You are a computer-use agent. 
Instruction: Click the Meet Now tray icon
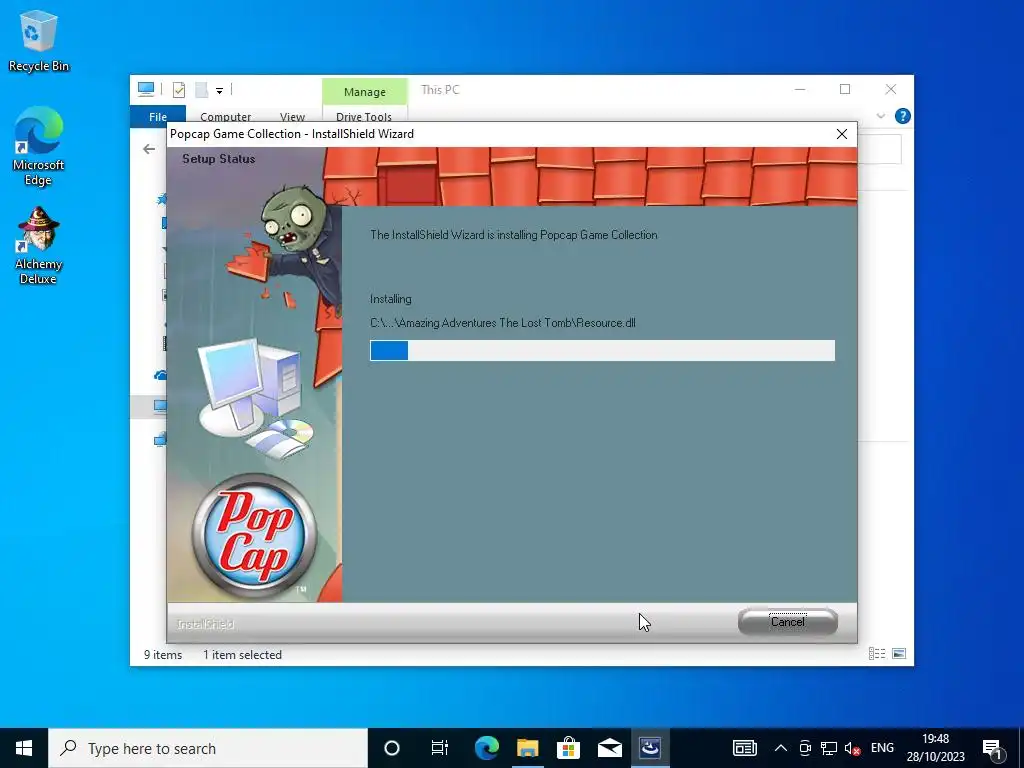(805, 748)
